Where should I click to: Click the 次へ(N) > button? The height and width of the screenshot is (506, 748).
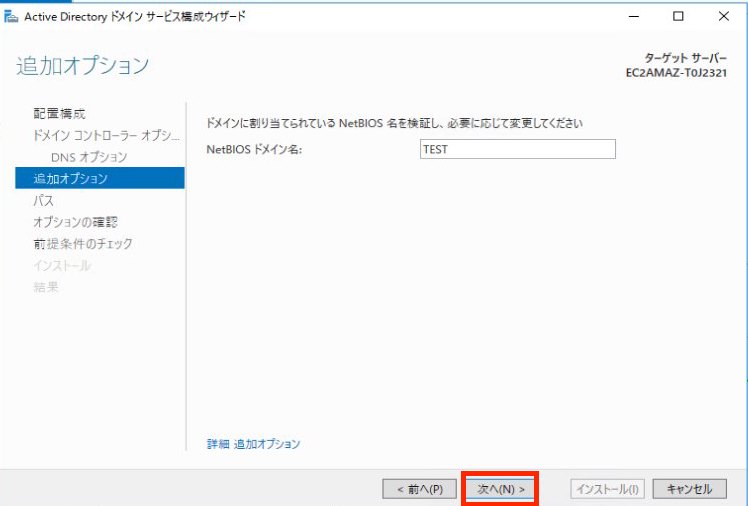point(500,489)
